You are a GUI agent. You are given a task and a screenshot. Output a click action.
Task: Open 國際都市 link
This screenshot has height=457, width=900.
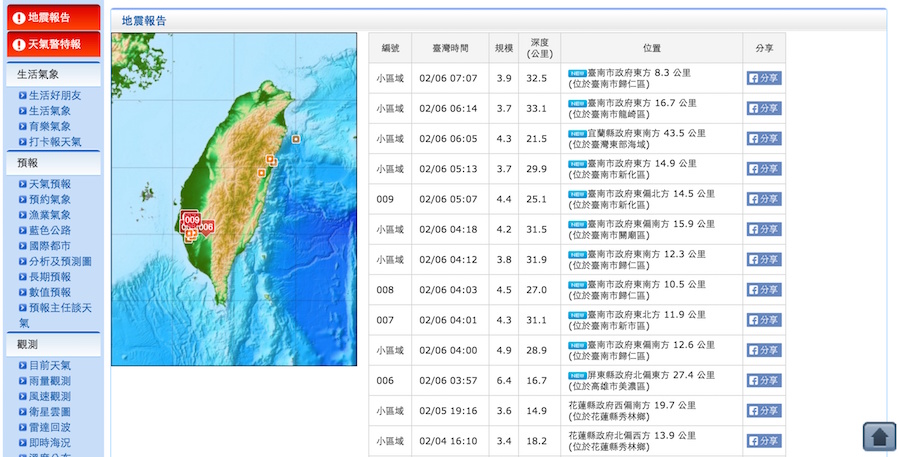[x=50, y=246]
